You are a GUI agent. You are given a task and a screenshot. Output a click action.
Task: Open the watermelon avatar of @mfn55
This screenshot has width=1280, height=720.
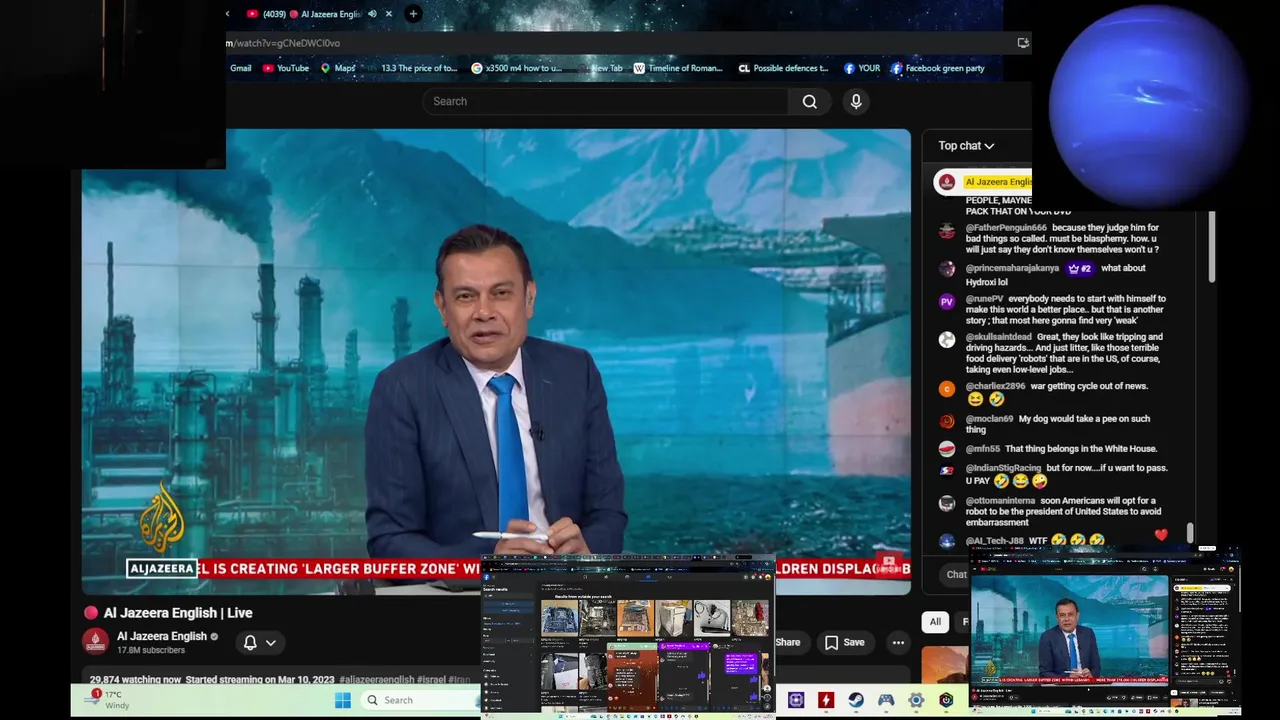pyautogui.click(x=947, y=449)
